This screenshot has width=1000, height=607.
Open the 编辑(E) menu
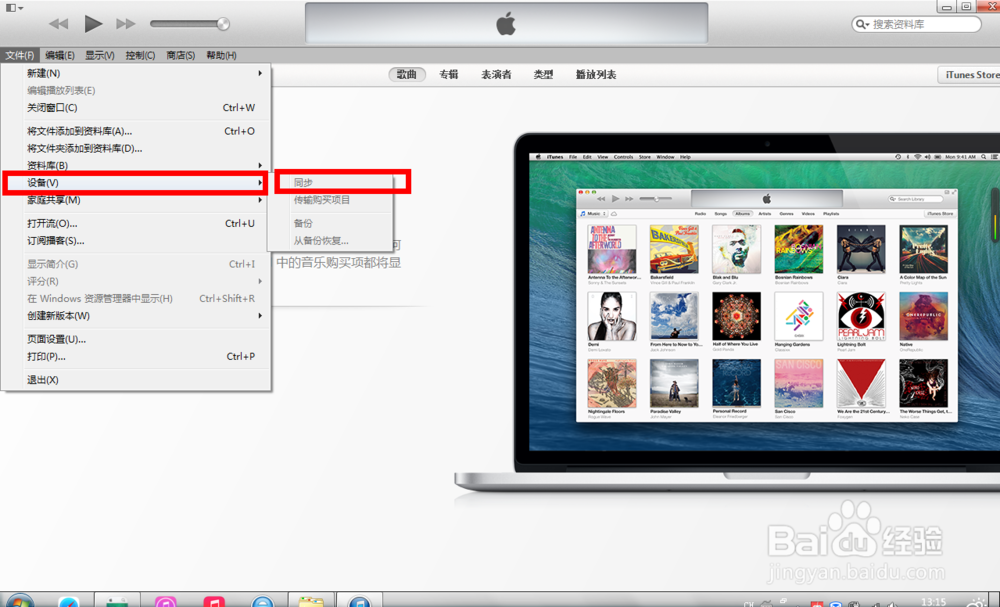(x=60, y=55)
